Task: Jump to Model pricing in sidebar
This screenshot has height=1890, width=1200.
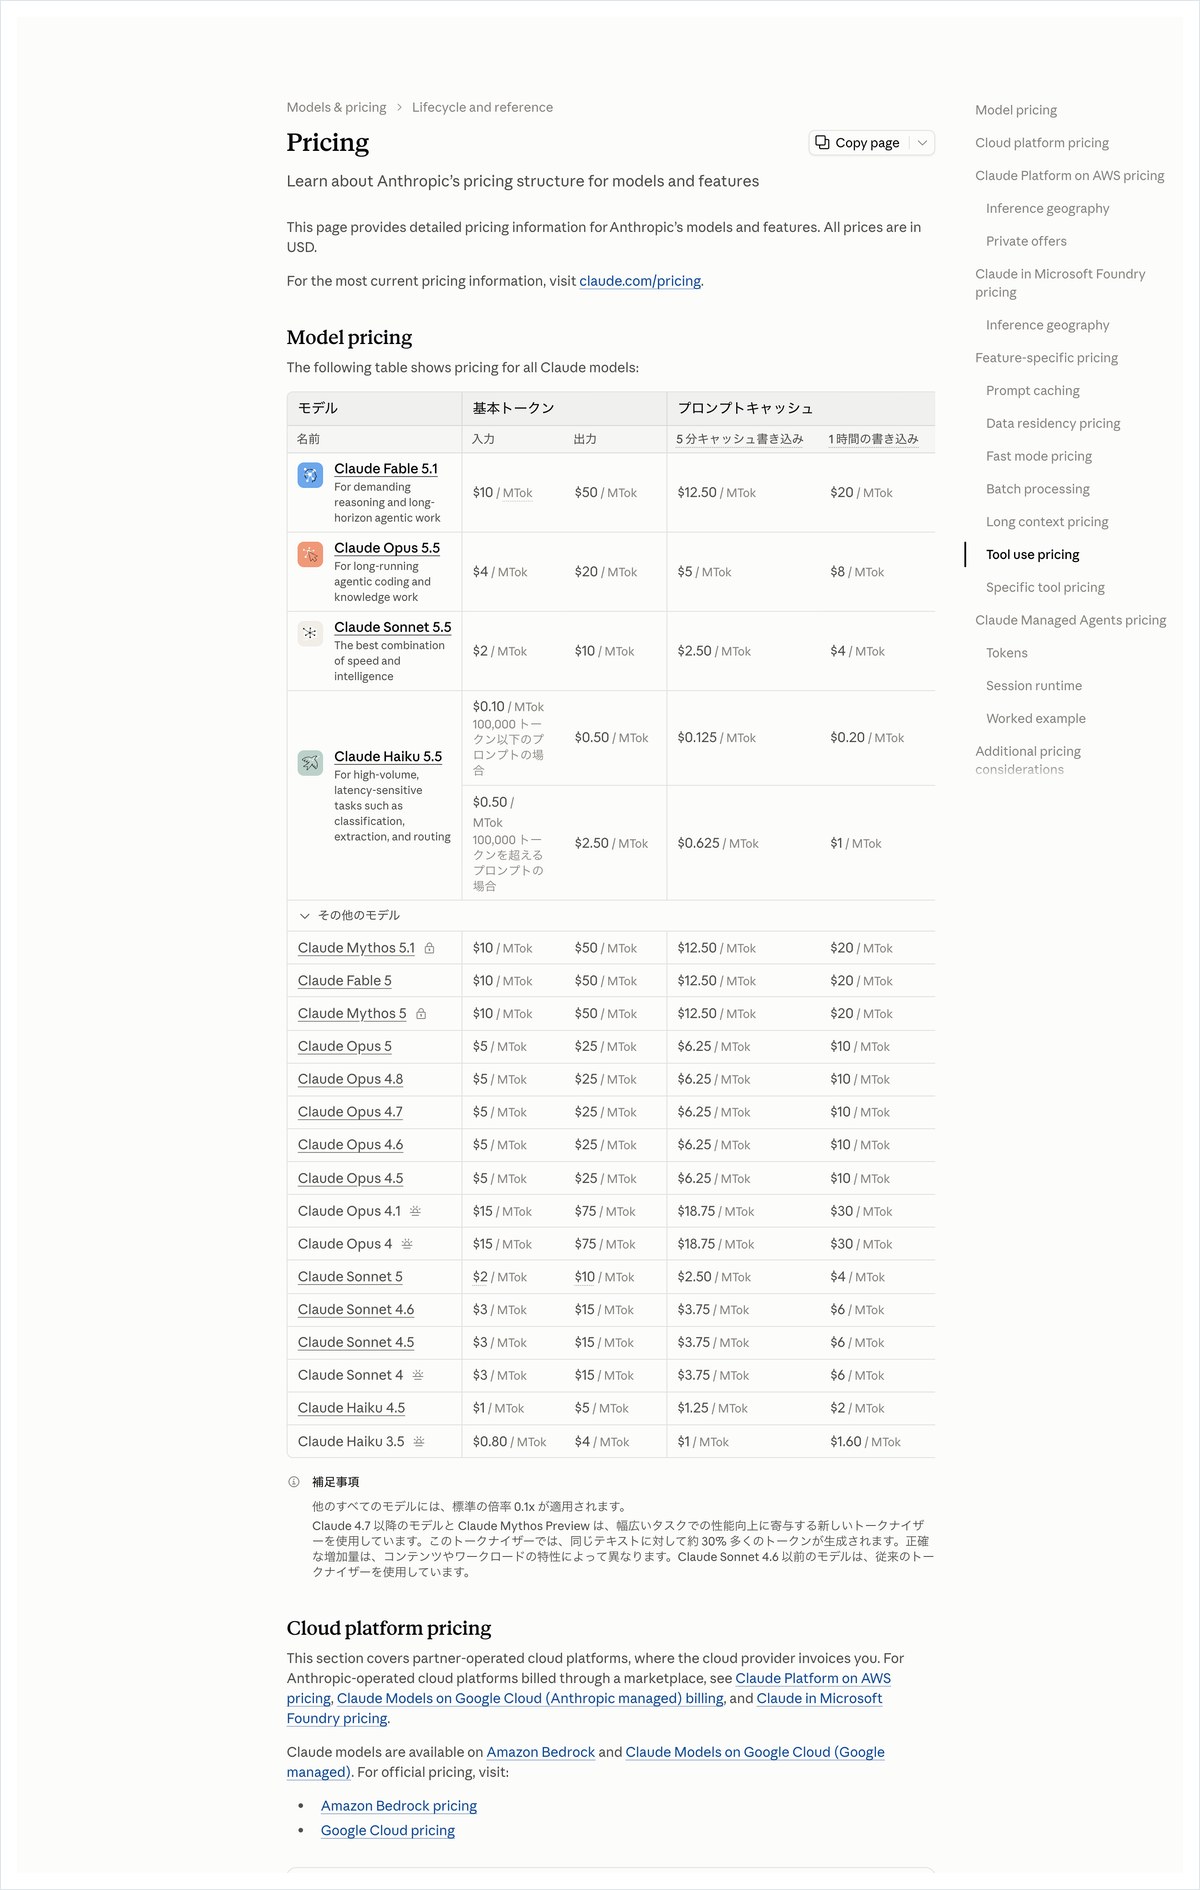Action: click(x=1016, y=110)
